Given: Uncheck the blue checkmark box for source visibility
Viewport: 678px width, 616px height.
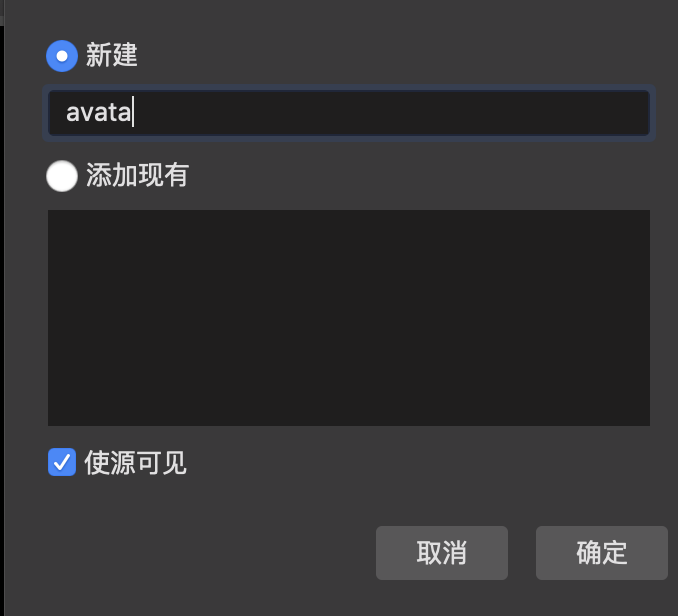Looking at the screenshot, I should [62, 462].
